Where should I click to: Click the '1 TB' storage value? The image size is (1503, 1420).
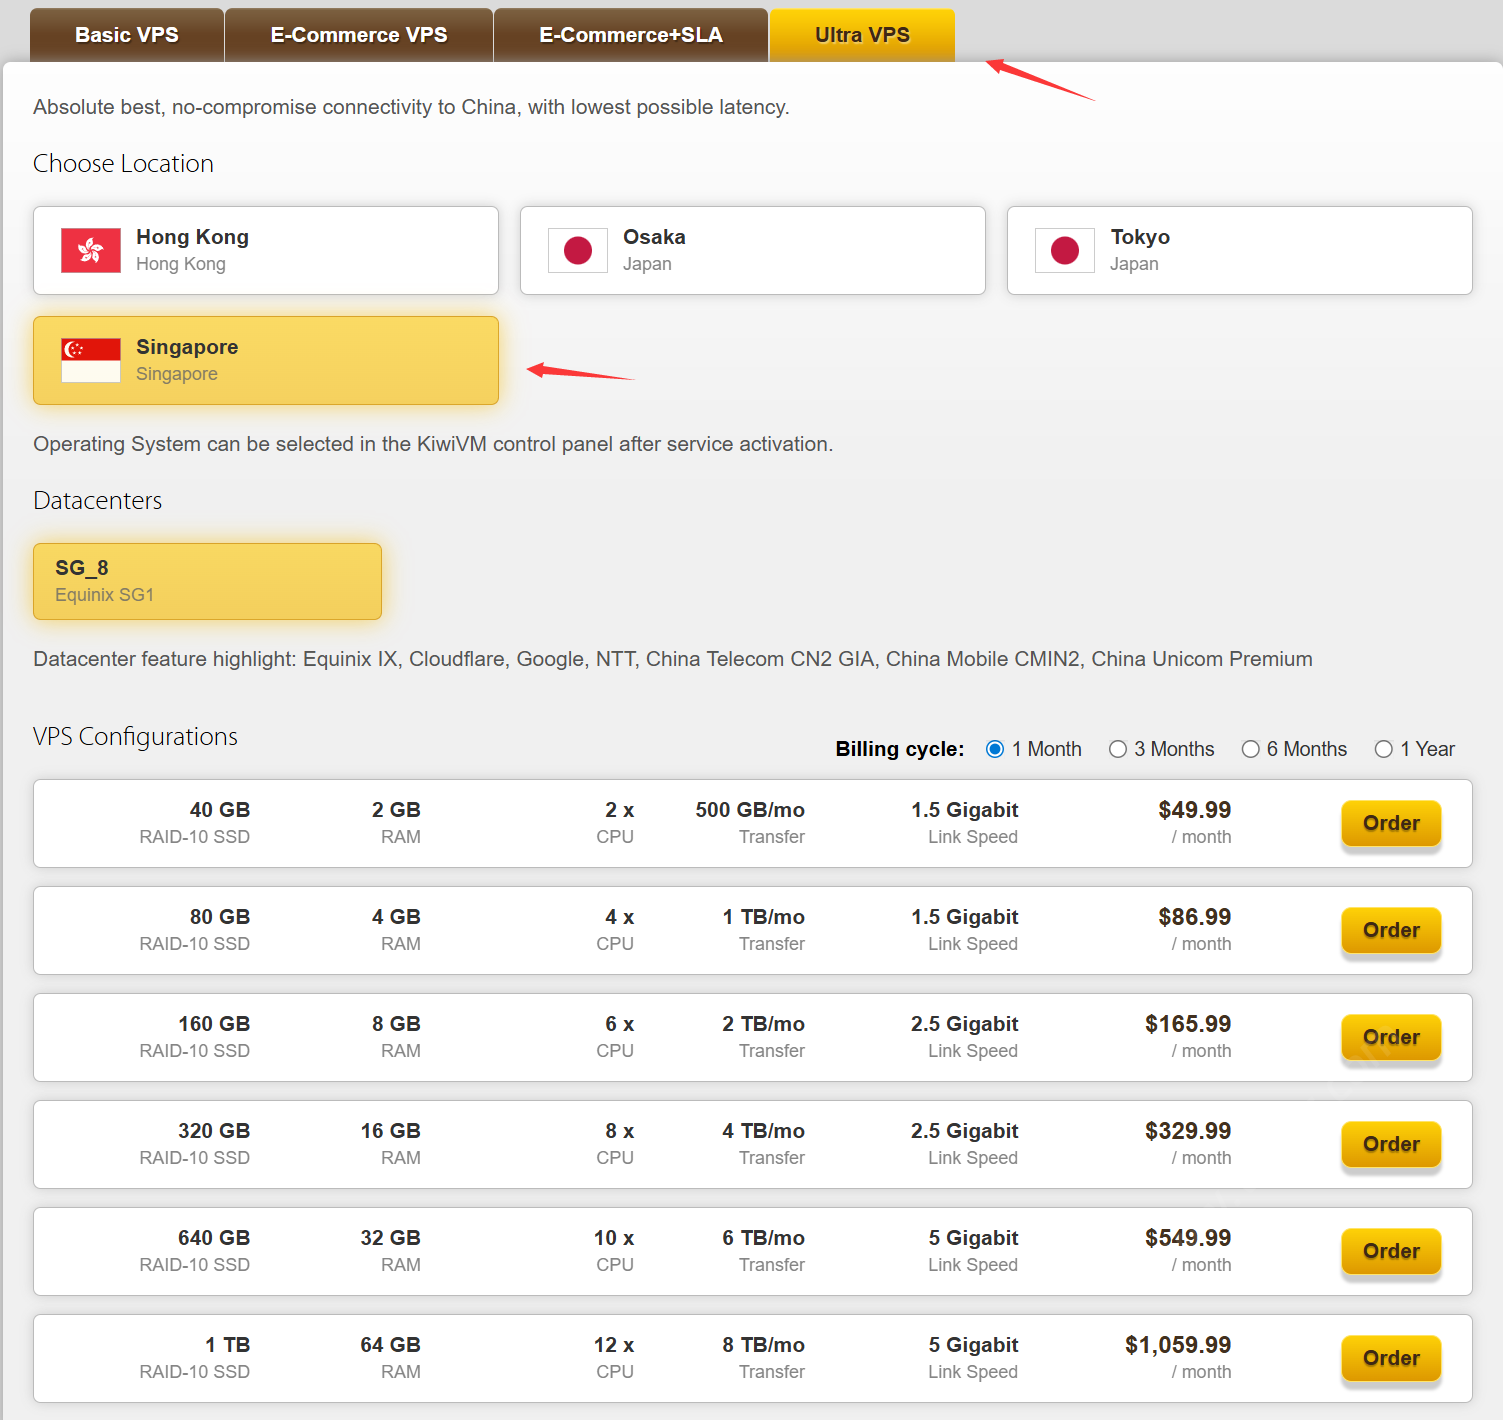(x=228, y=1345)
